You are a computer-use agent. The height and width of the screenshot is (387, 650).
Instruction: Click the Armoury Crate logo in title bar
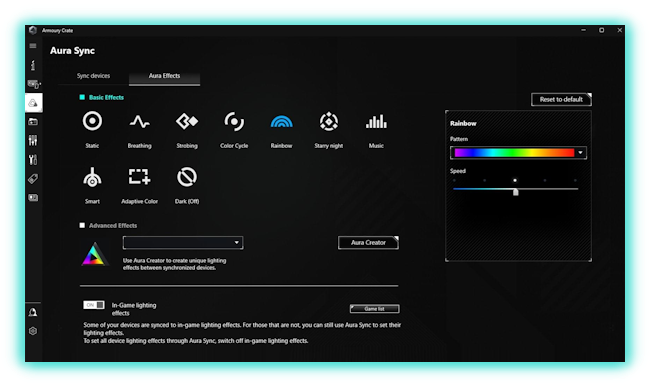pyautogui.click(x=33, y=30)
